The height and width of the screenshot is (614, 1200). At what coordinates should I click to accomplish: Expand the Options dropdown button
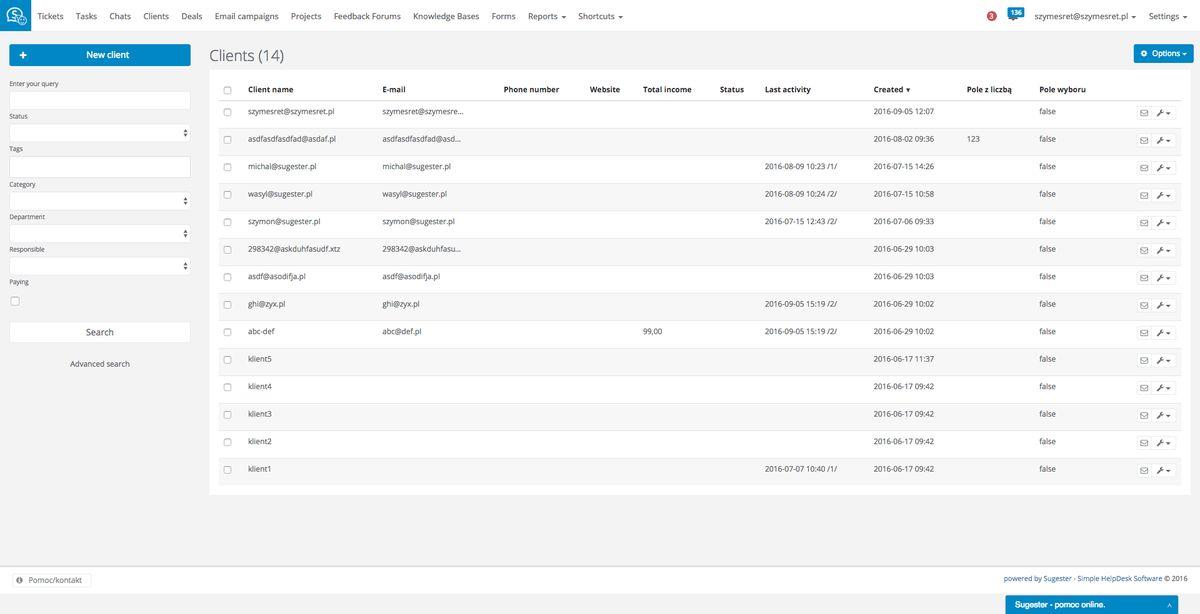pyautogui.click(x=1163, y=54)
